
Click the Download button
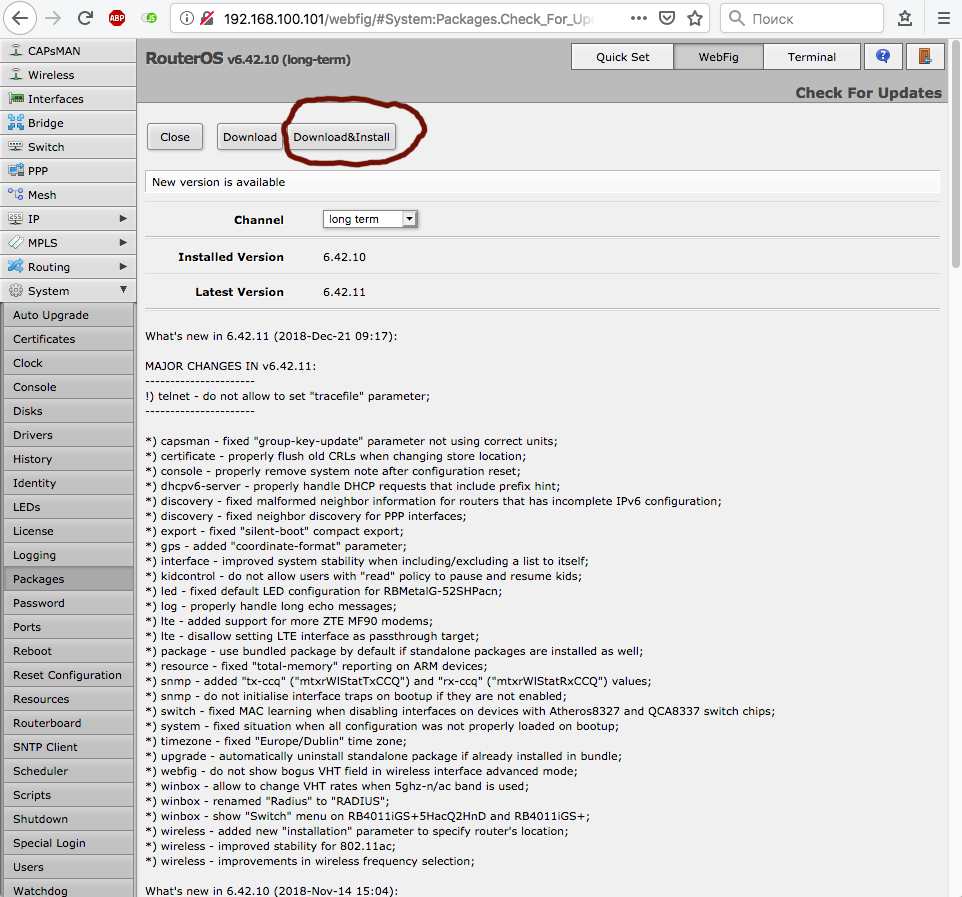250,137
